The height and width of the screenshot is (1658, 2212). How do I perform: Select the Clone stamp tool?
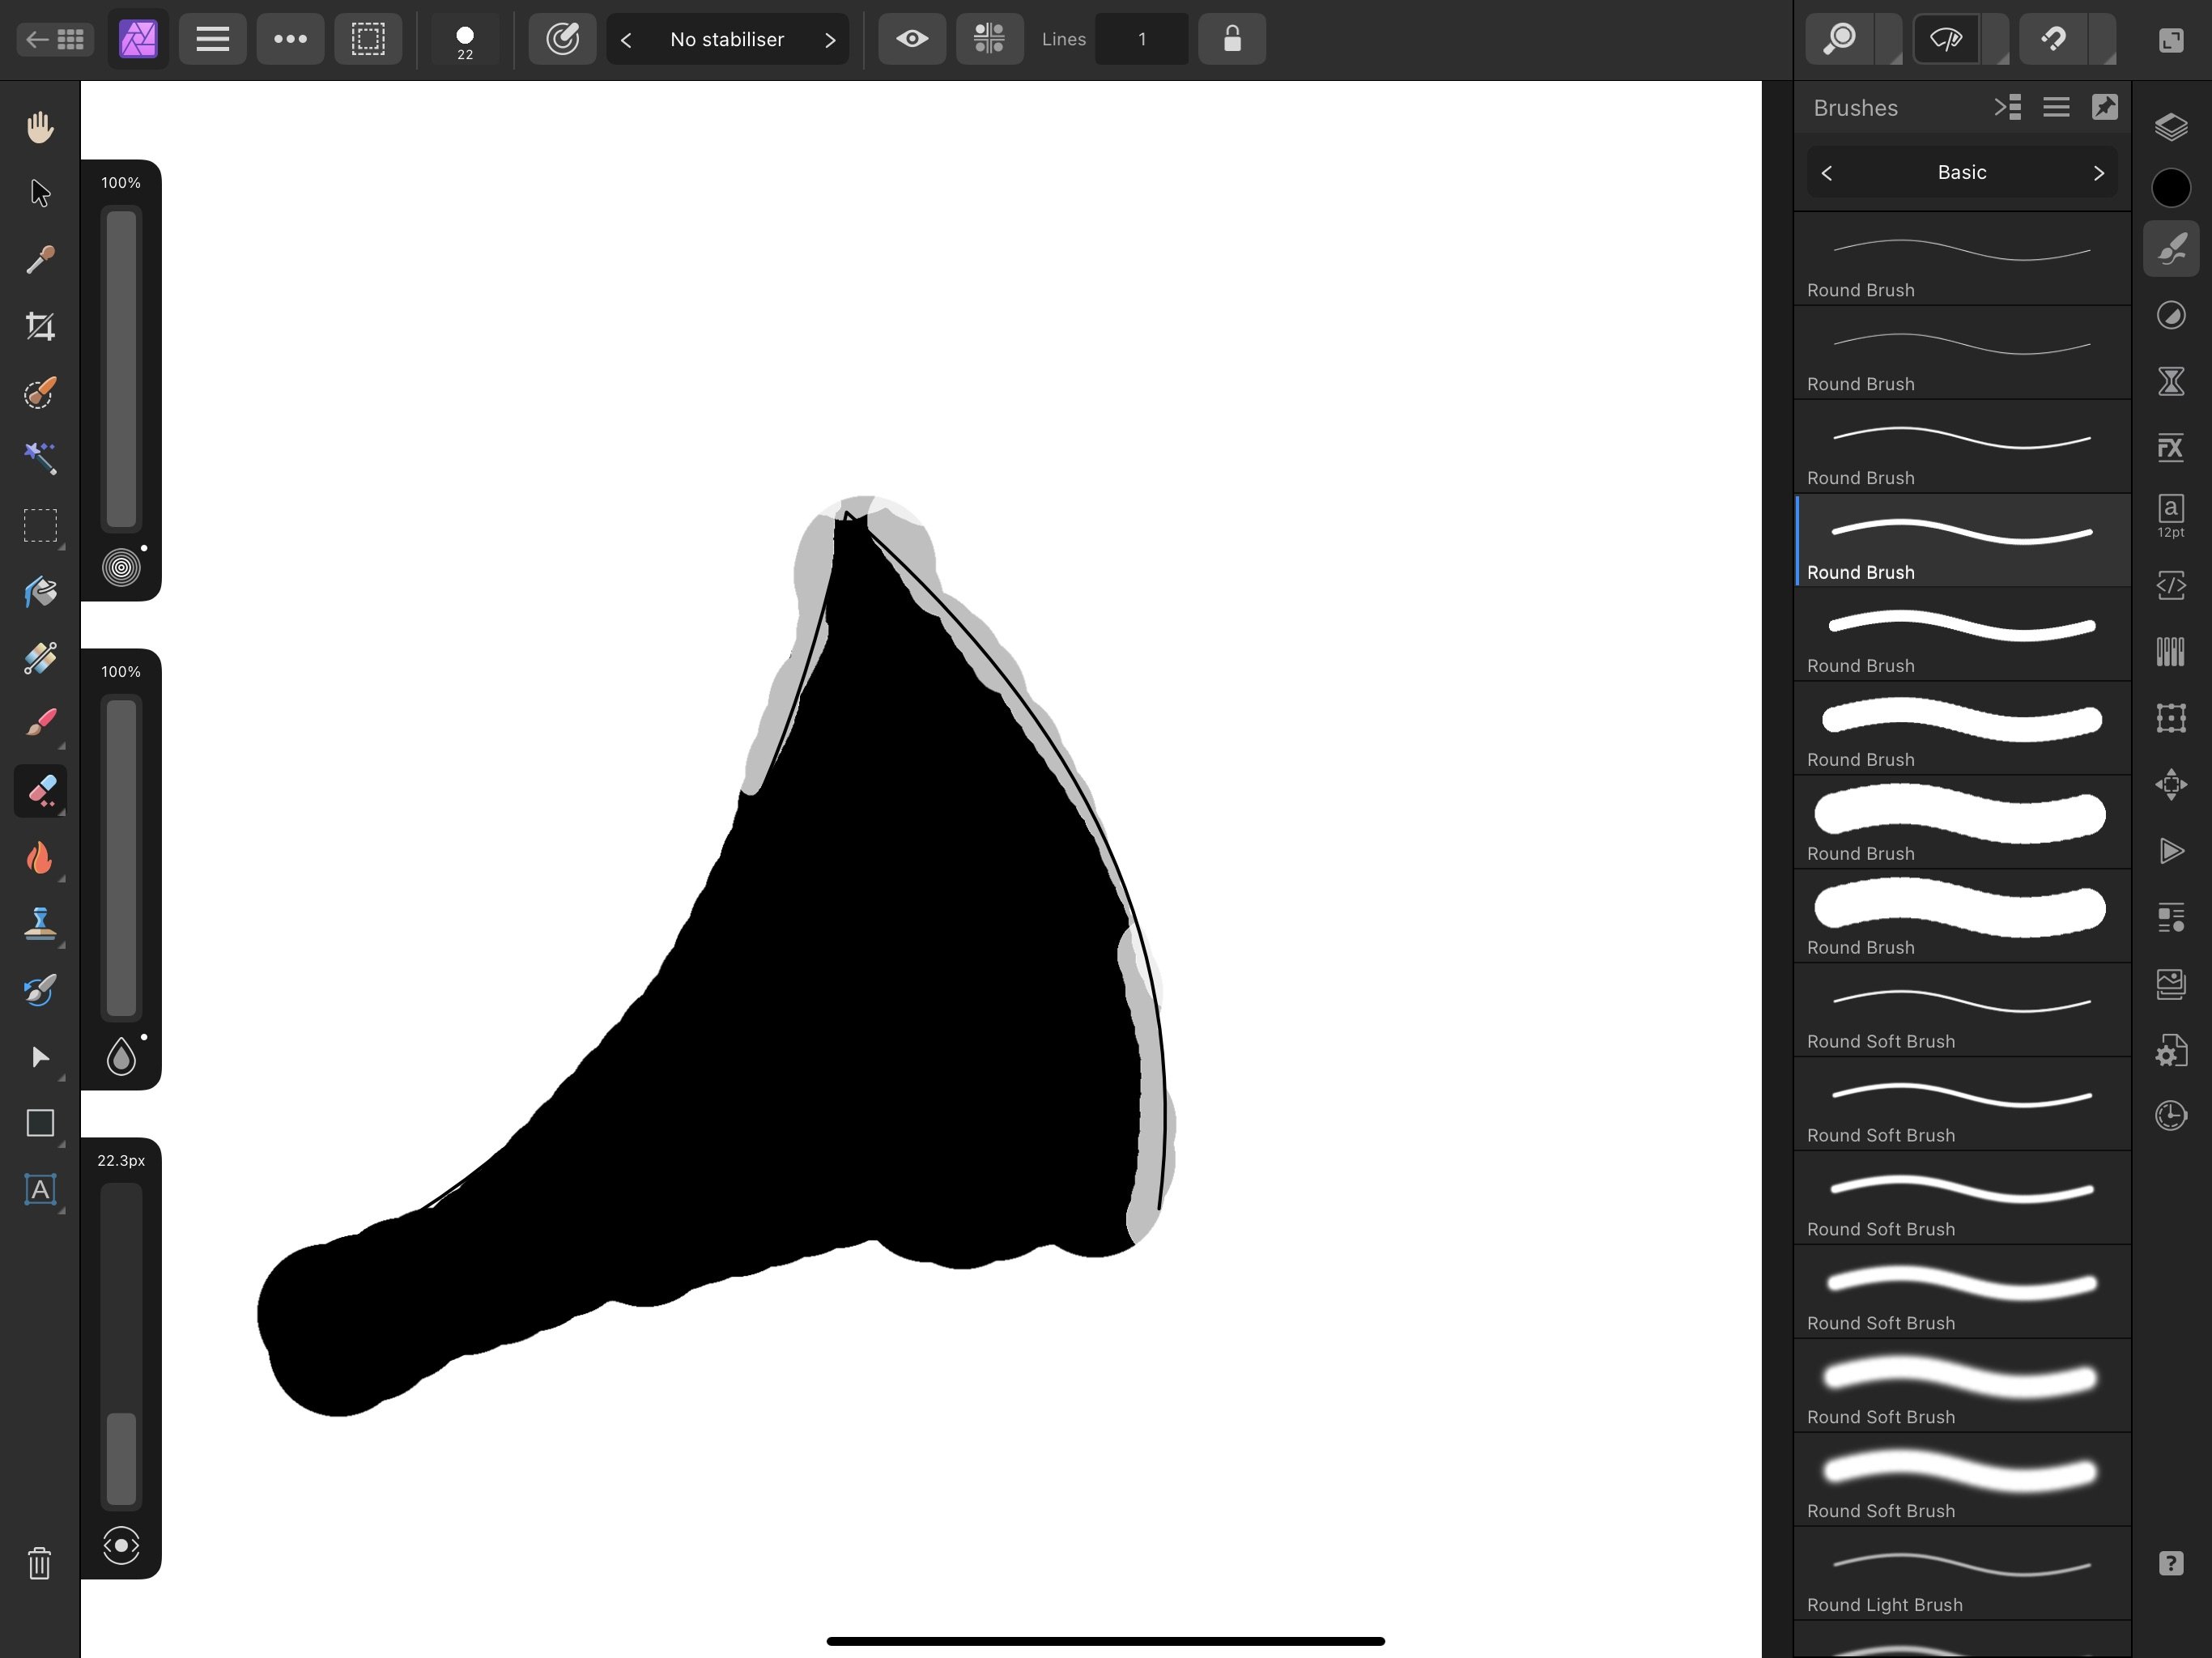[40, 924]
